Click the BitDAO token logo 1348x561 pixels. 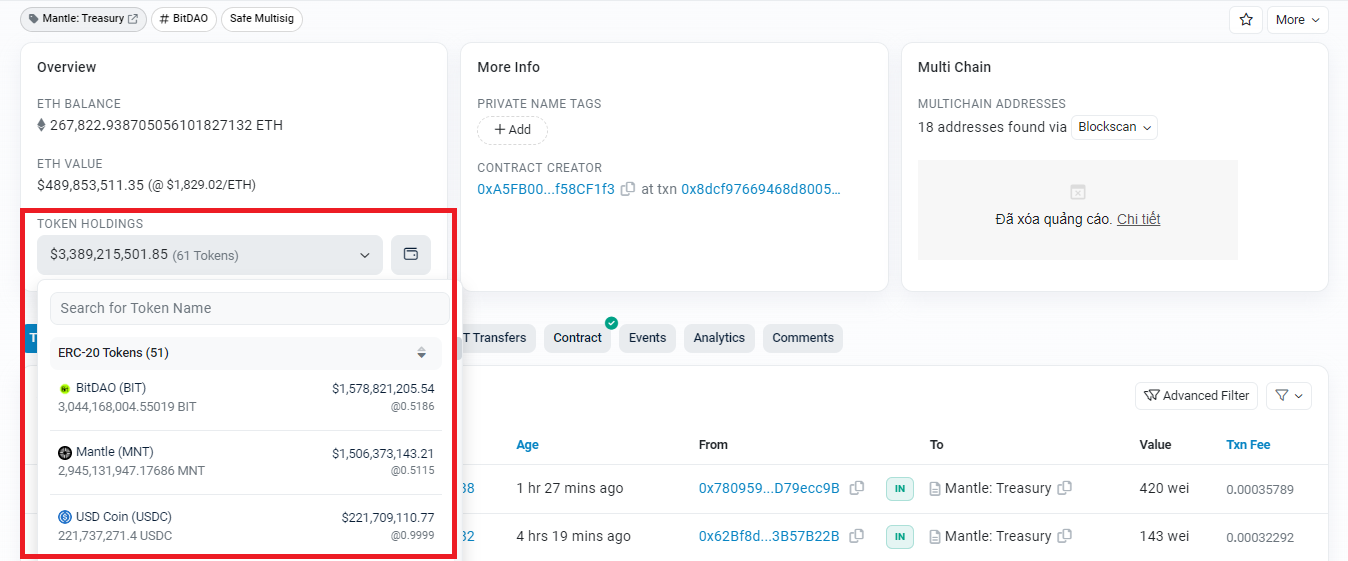[65, 388]
